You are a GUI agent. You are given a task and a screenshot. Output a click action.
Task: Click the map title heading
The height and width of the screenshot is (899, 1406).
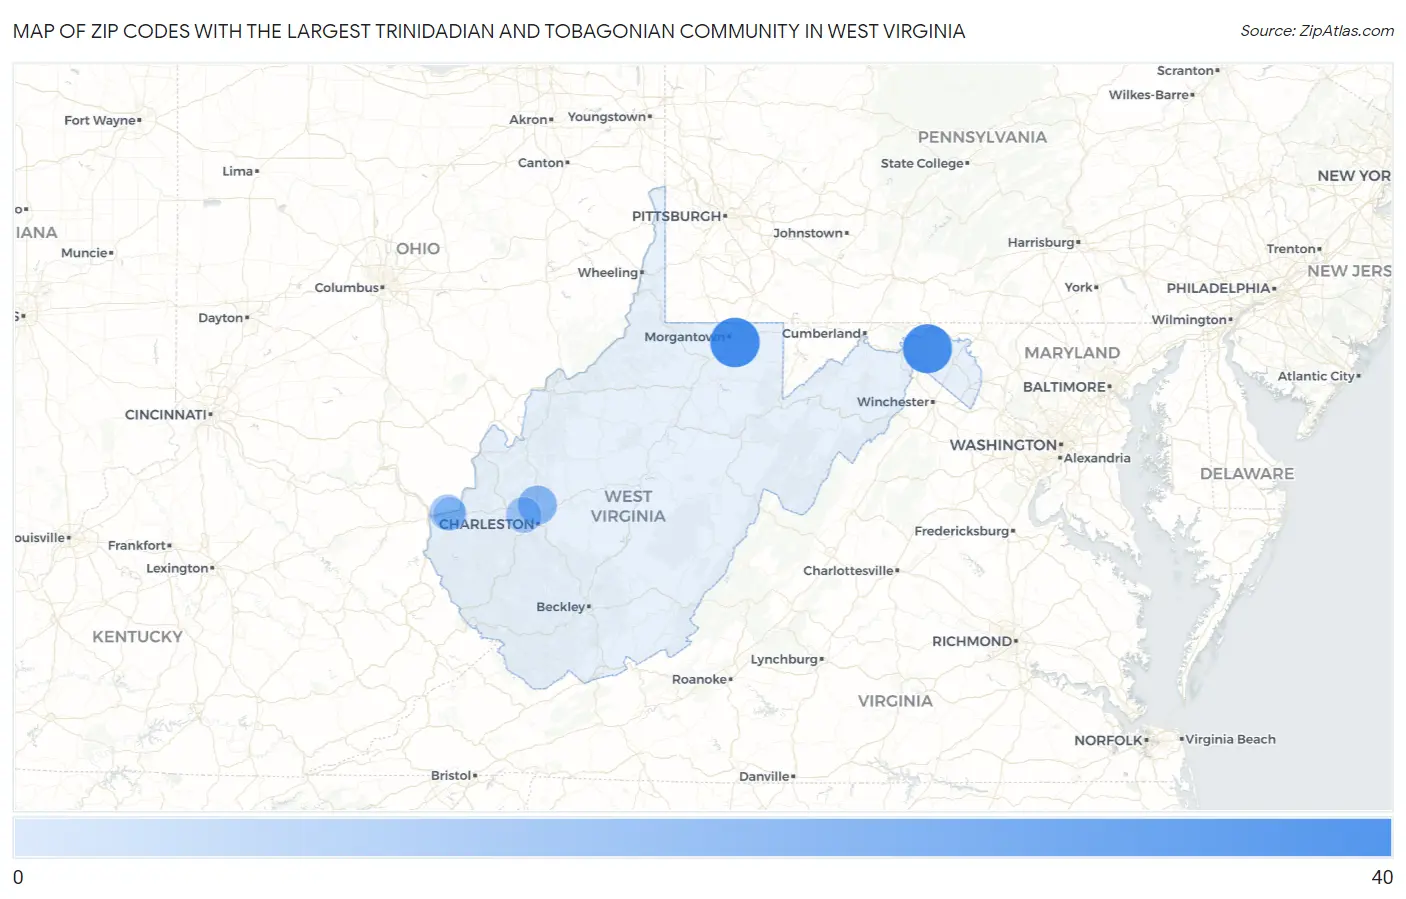[489, 31]
